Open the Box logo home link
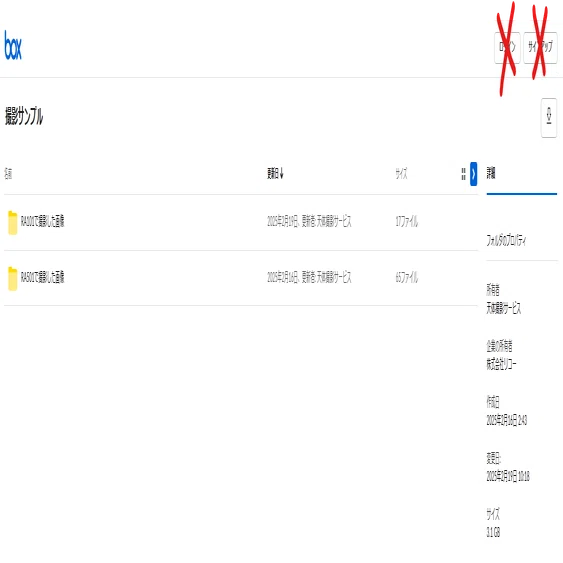The width and height of the screenshot is (563, 563). click(13, 45)
